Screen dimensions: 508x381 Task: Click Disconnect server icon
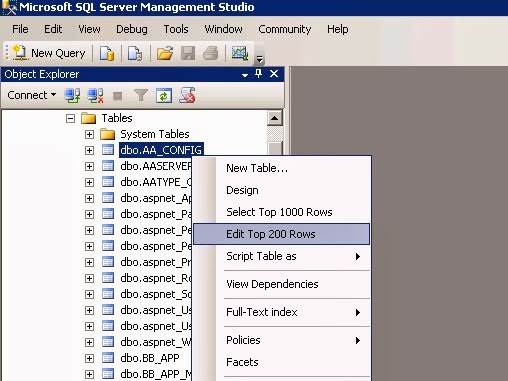pyautogui.click(x=95, y=96)
